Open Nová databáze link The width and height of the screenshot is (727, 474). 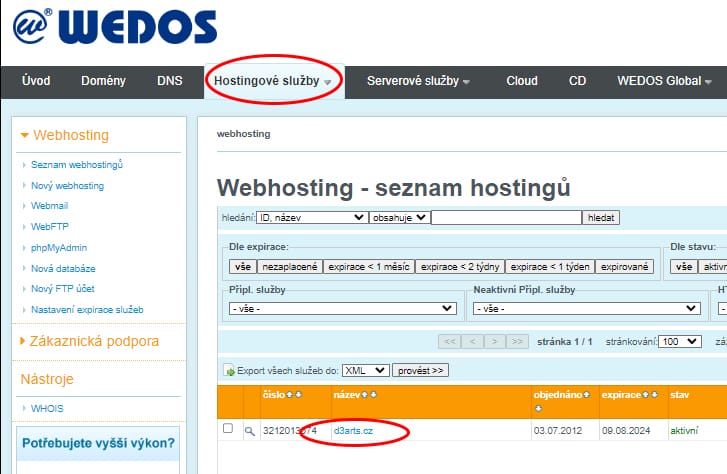[x=63, y=268]
